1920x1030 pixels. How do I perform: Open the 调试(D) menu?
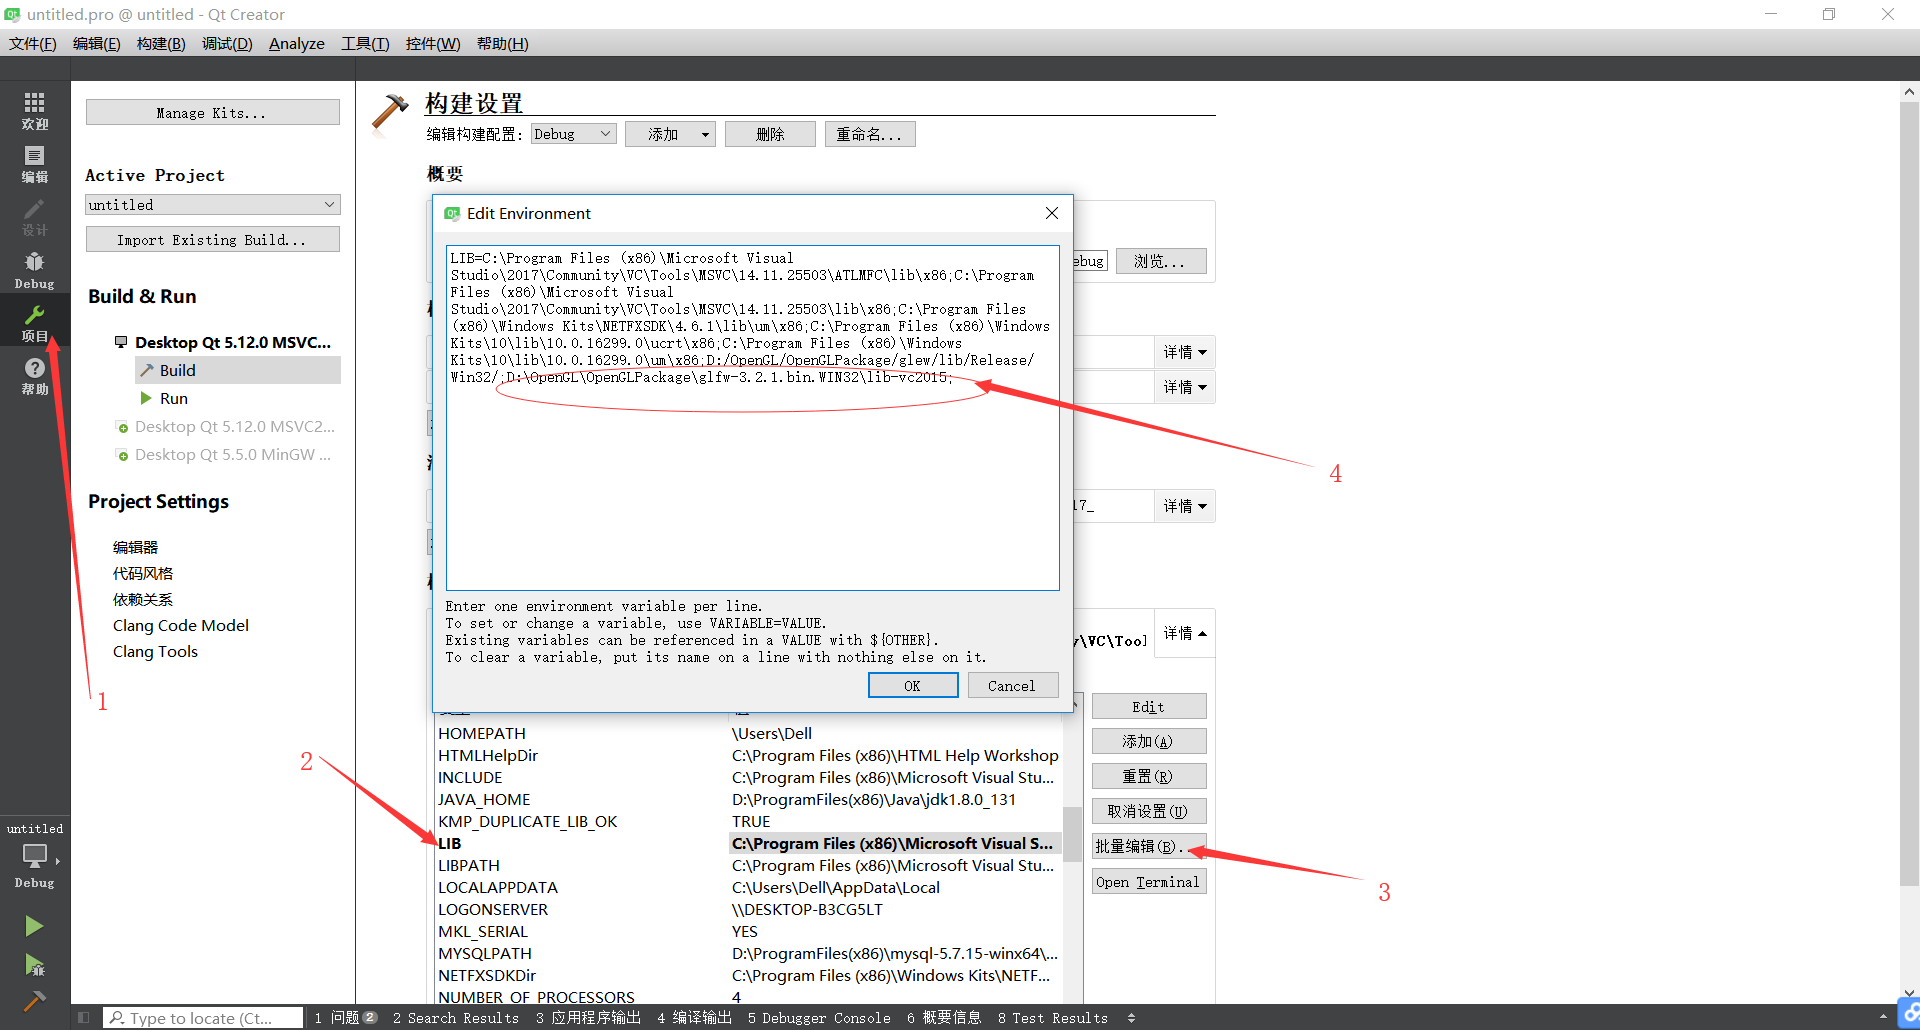pyautogui.click(x=227, y=43)
